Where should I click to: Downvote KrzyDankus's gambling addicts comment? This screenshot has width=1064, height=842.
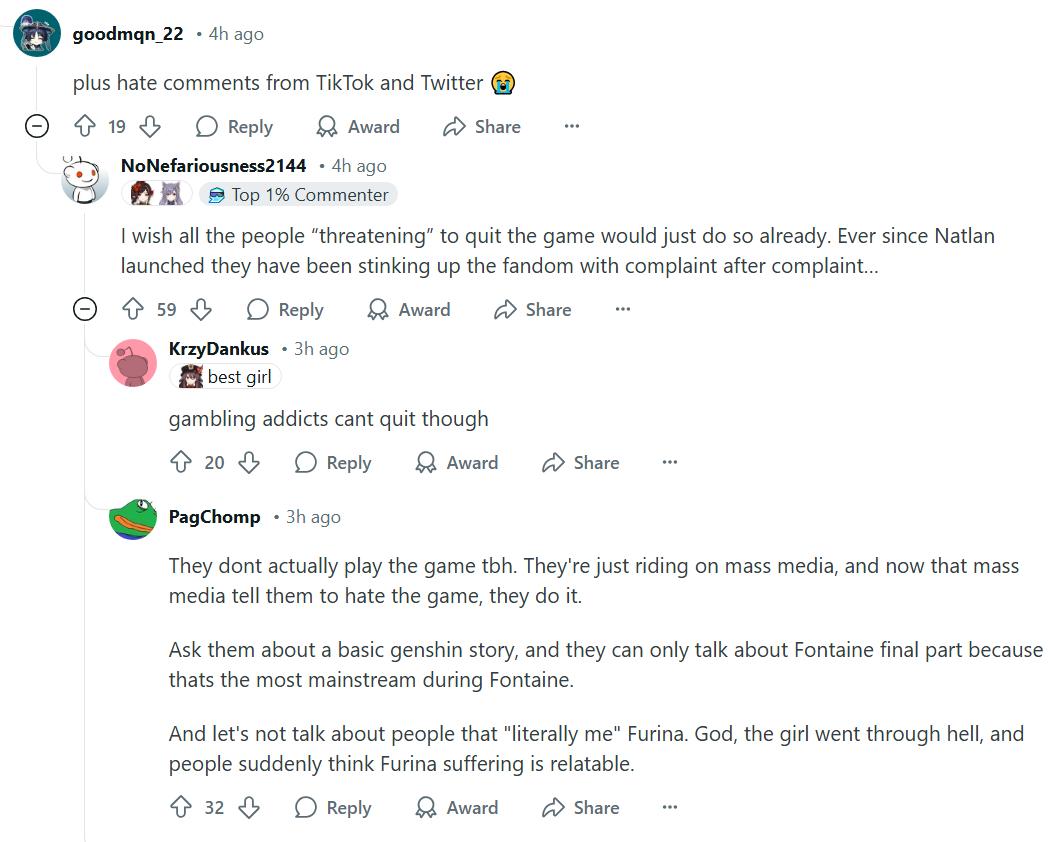point(249,463)
